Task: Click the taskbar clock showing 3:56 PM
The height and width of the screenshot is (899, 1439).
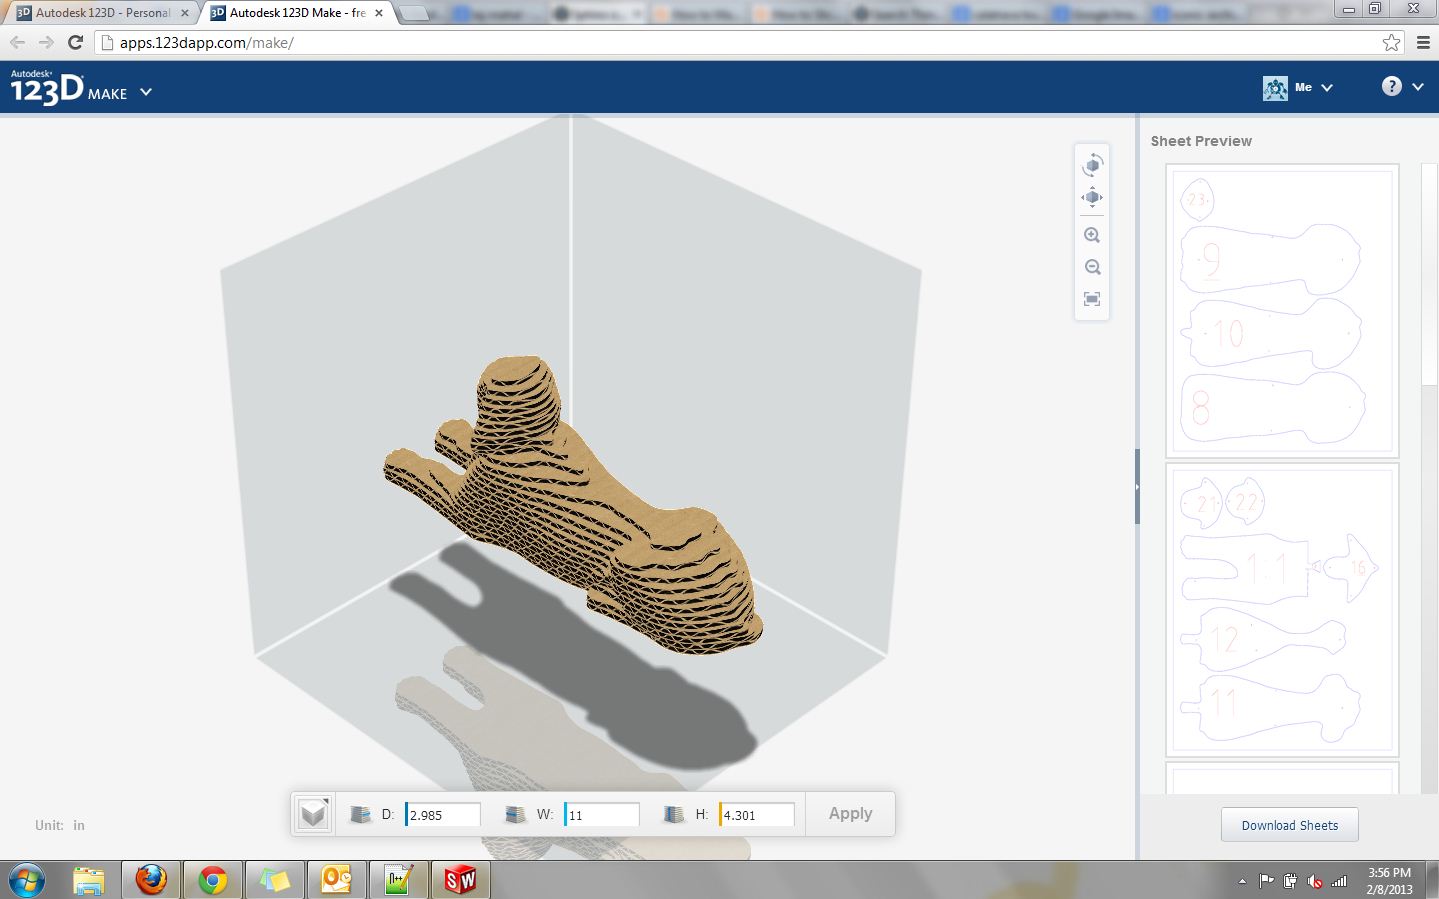Action: [1389, 881]
